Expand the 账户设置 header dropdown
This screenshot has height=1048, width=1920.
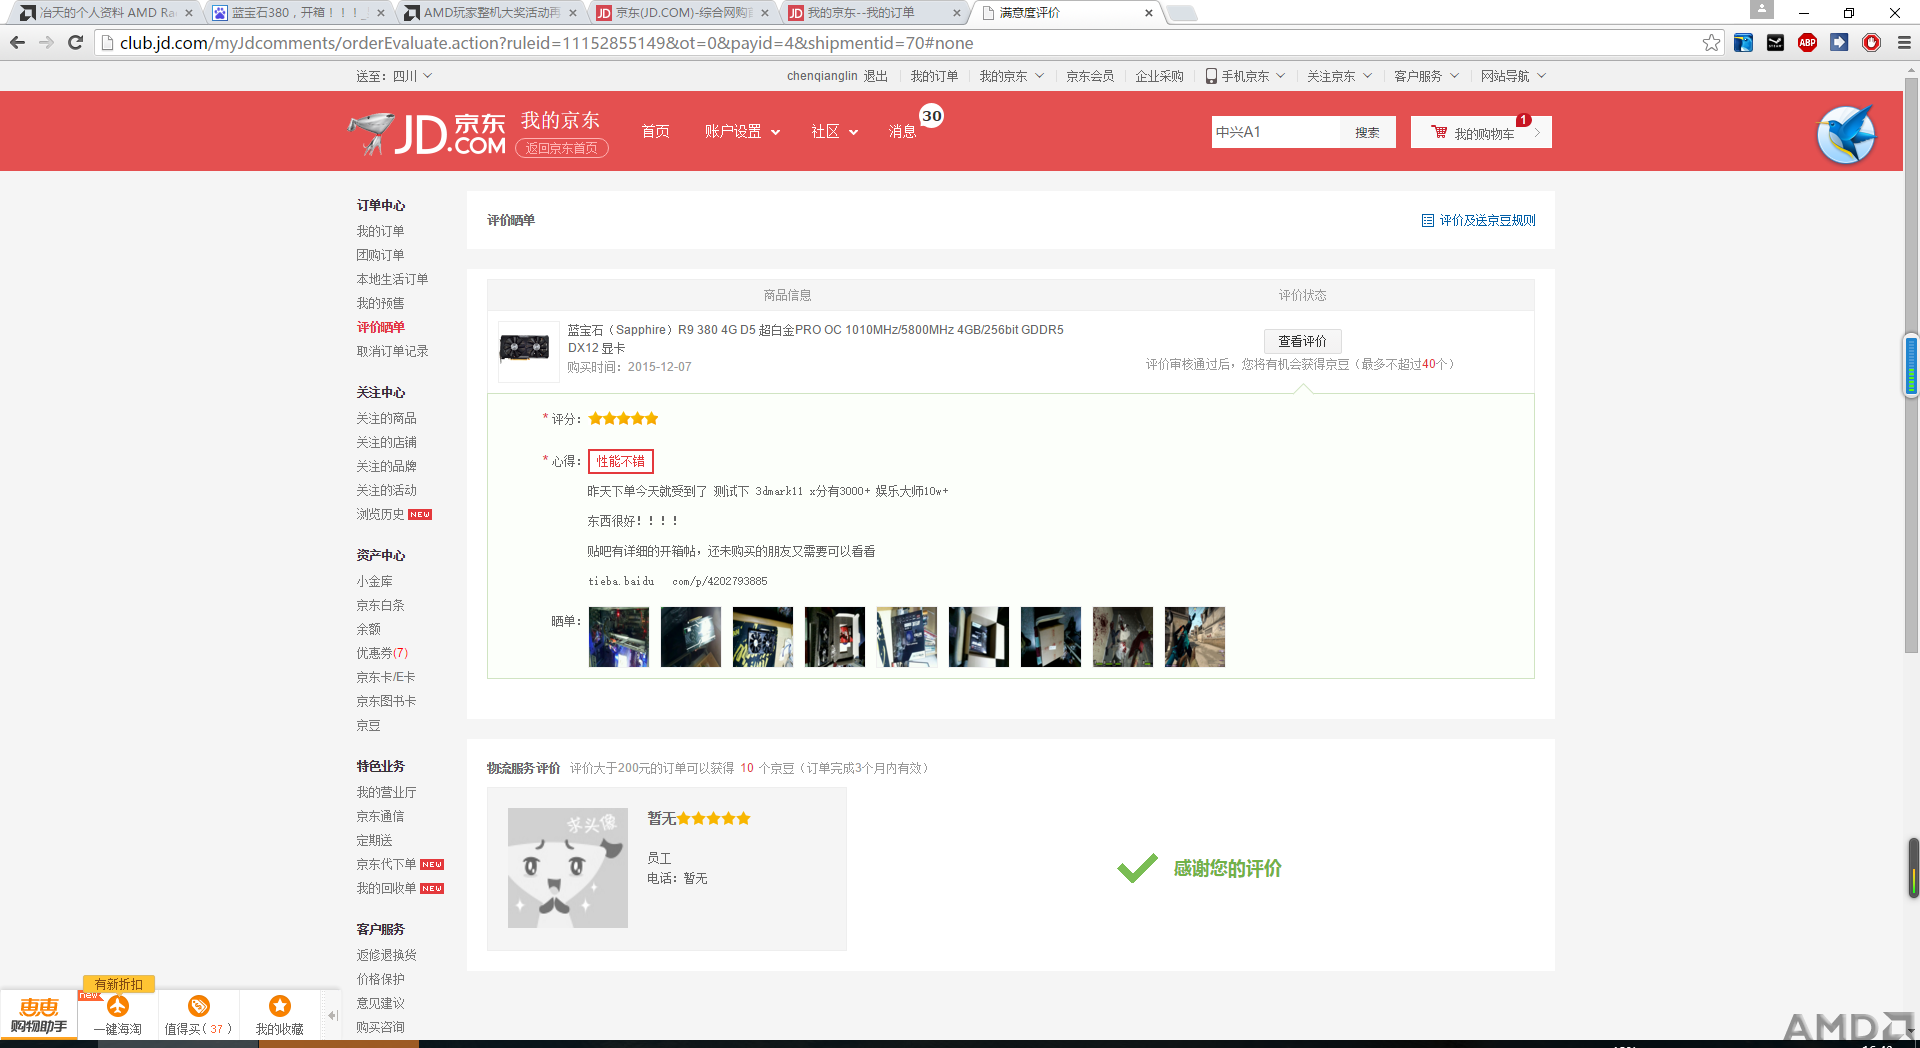pos(742,132)
